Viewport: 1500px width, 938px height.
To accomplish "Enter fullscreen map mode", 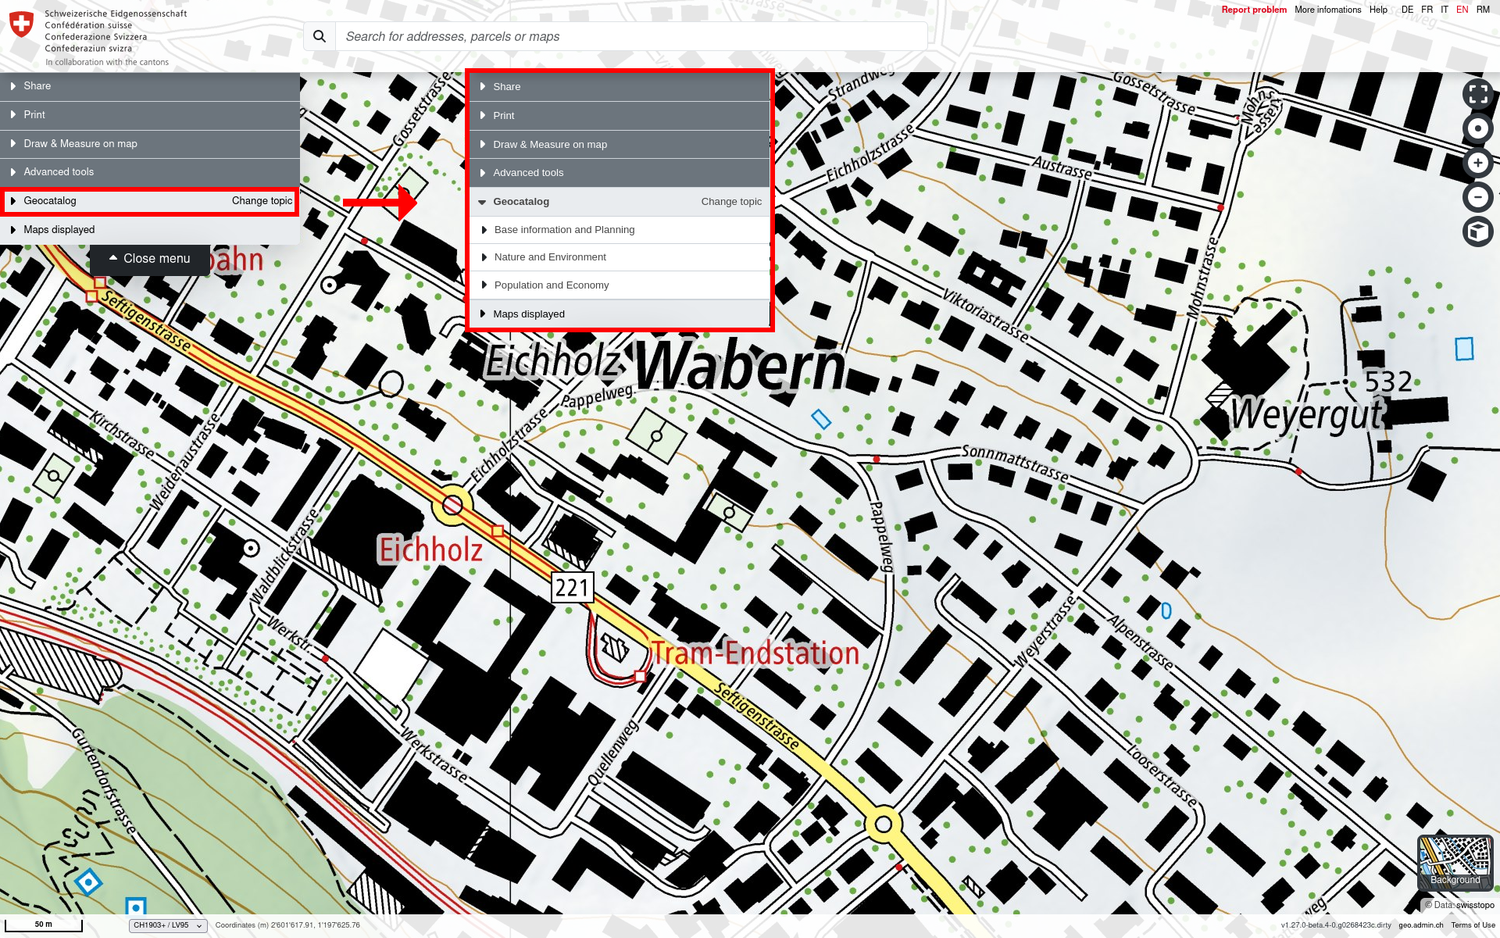I will click(x=1477, y=94).
